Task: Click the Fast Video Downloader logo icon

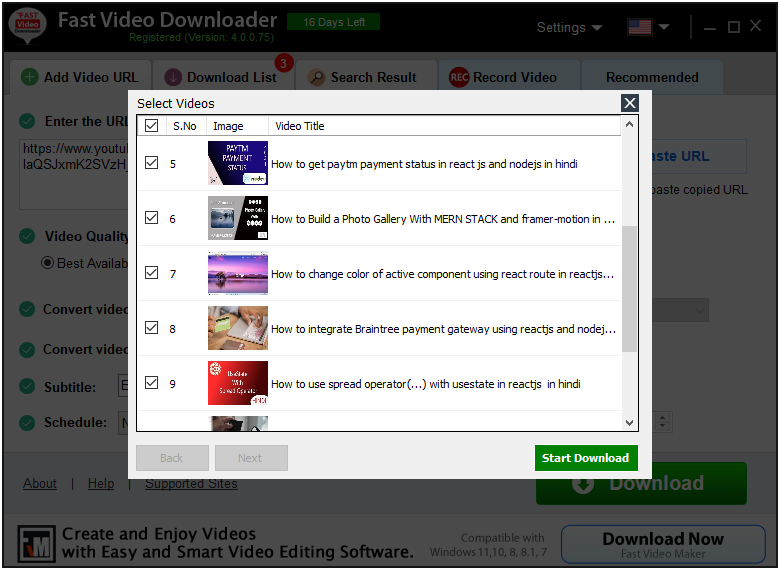Action: [x=27, y=26]
